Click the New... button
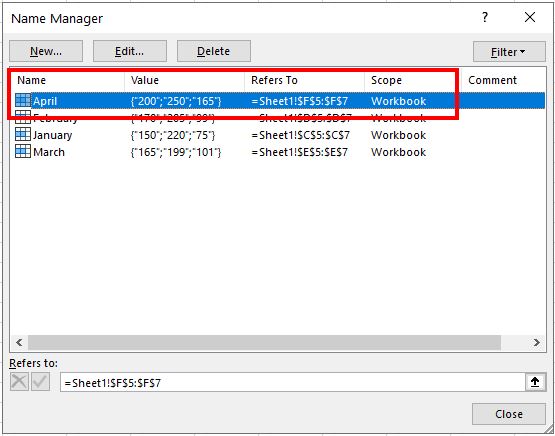 [46, 51]
